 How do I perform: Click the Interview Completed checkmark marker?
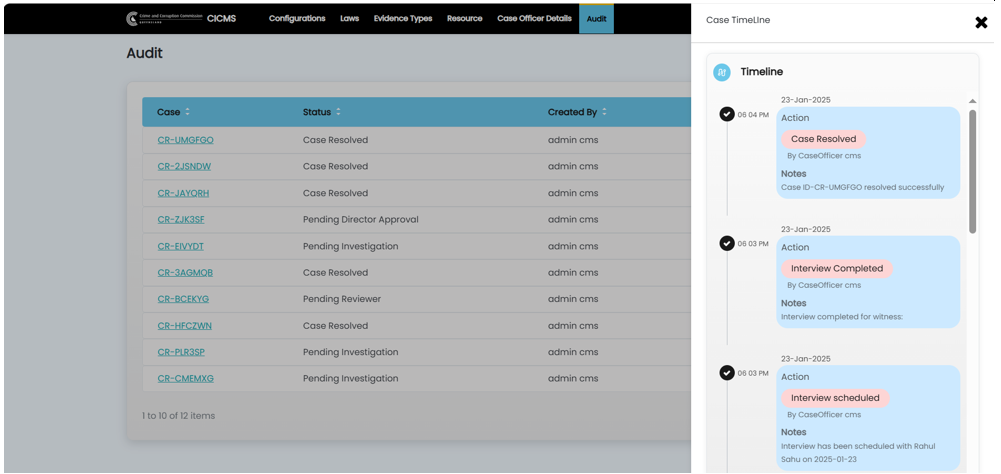[x=727, y=244]
